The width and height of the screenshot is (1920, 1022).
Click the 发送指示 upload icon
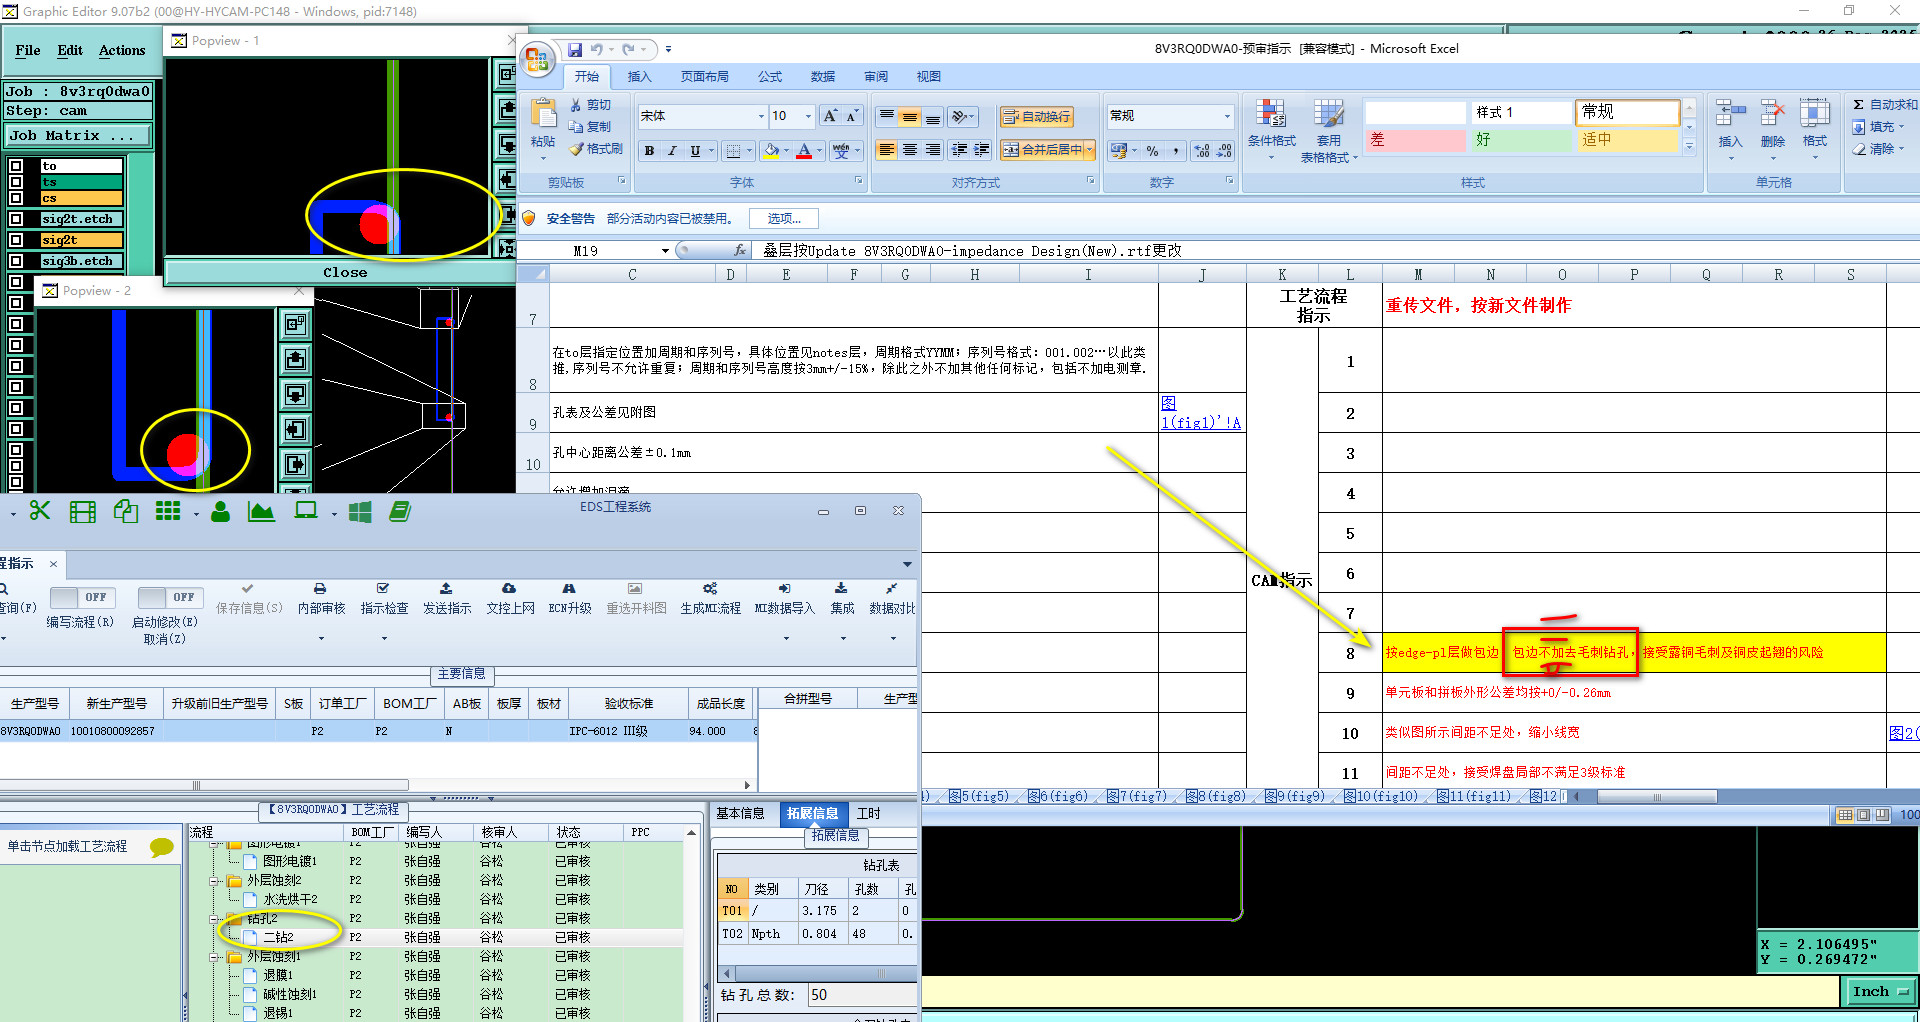click(446, 588)
